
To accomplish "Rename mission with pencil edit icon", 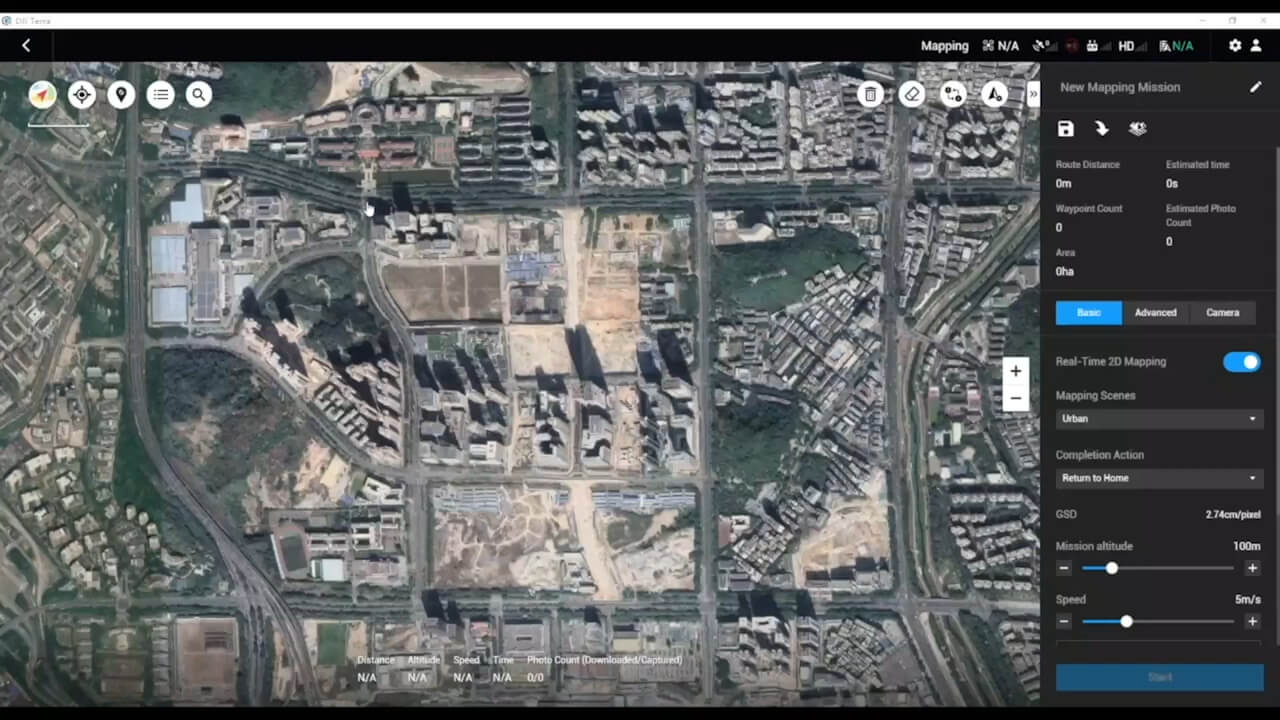I will (1256, 87).
